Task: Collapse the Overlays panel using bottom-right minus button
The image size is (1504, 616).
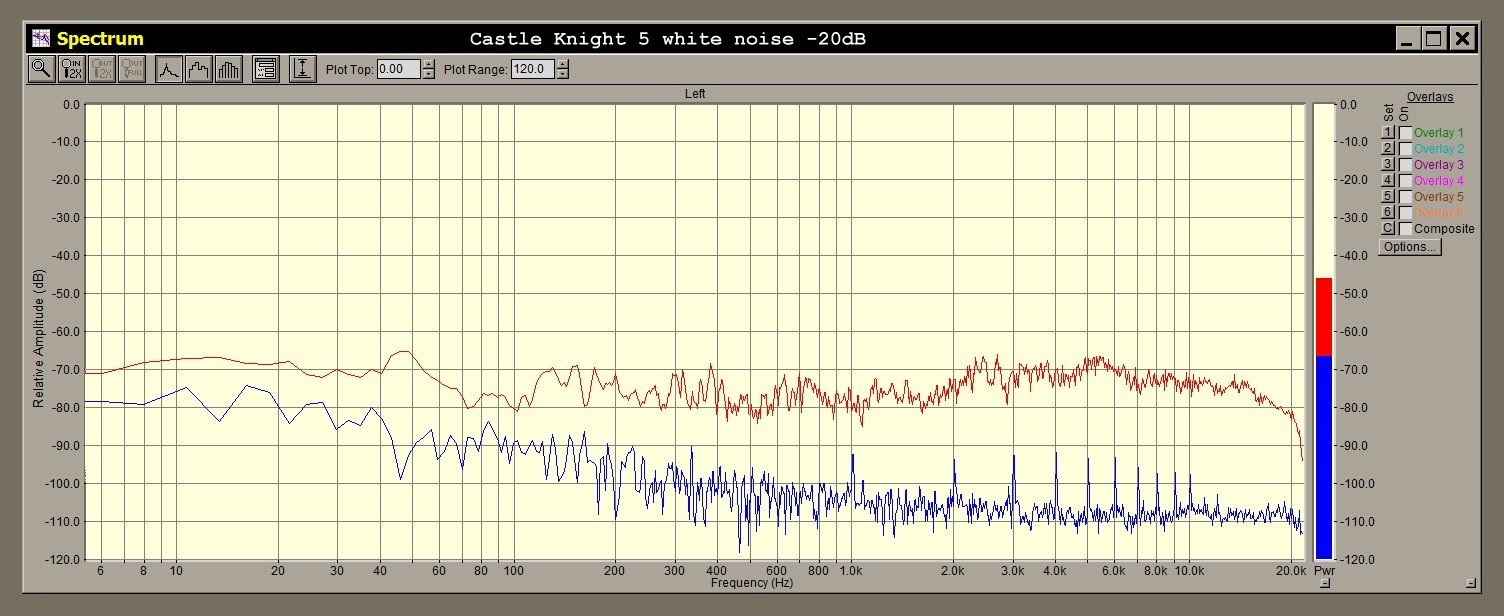Action: pyautogui.click(x=1470, y=584)
